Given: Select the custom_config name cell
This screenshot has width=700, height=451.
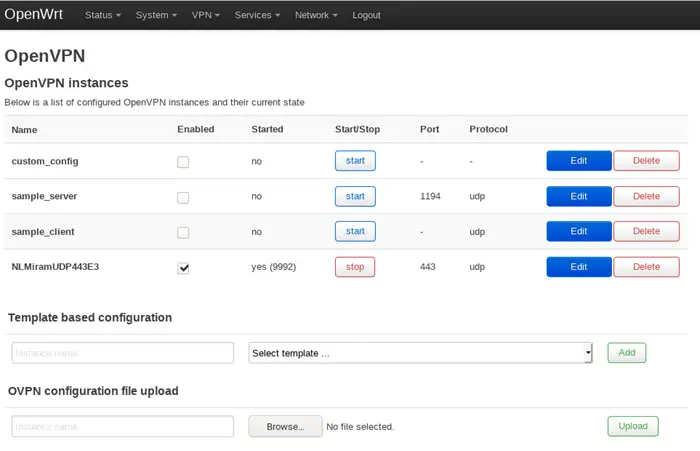Looking at the screenshot, I should (45, 161).
